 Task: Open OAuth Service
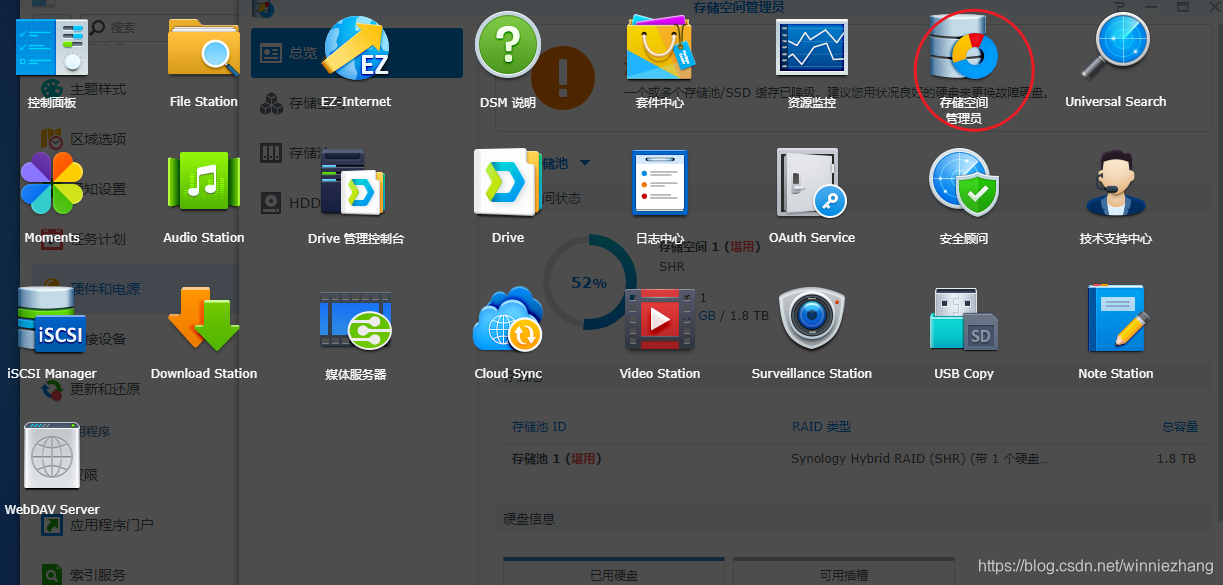812,184
